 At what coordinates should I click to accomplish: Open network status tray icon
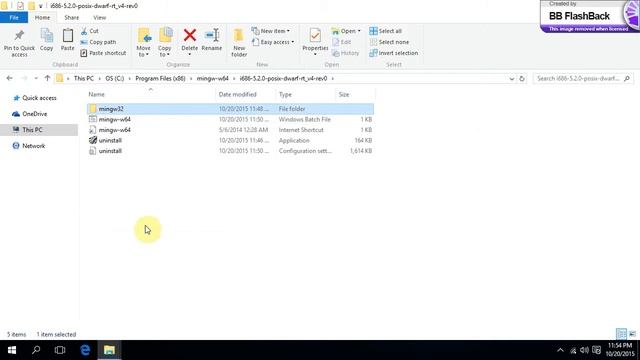click(x=573, y=350)
